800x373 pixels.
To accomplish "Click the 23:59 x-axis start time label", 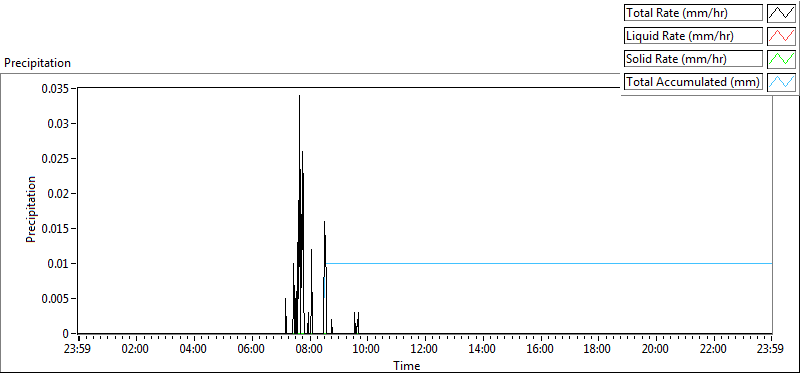I will (78, 350).
